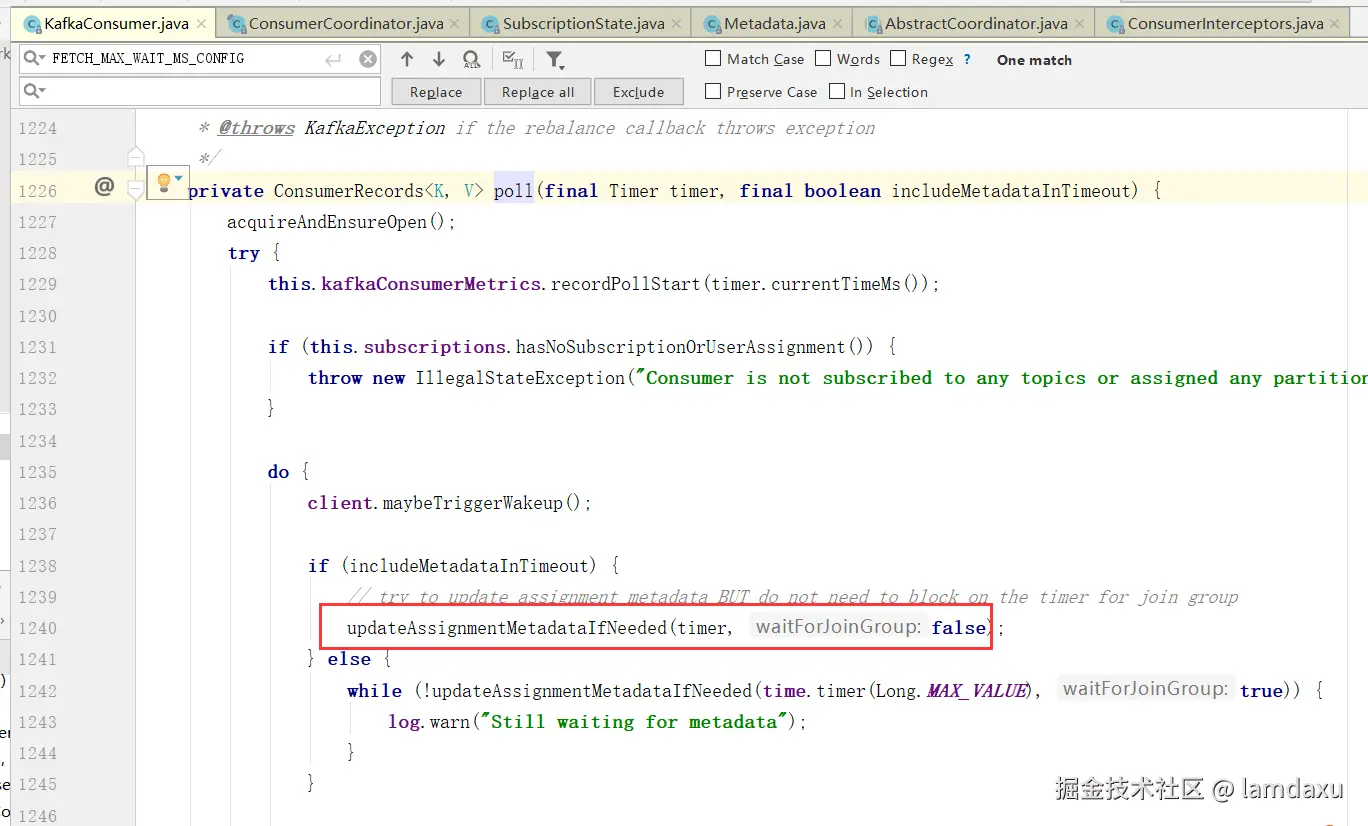
Task: Click 'maybeTriggerWakeup' call
Action: click(x=473, y=503)
